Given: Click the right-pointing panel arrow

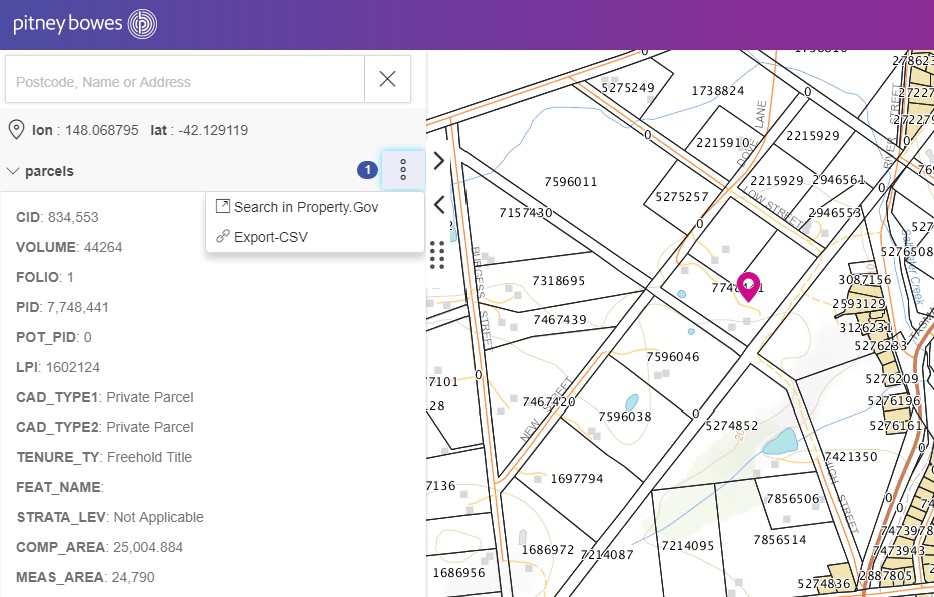Looking at the screenshot, I should pos(438,160).
